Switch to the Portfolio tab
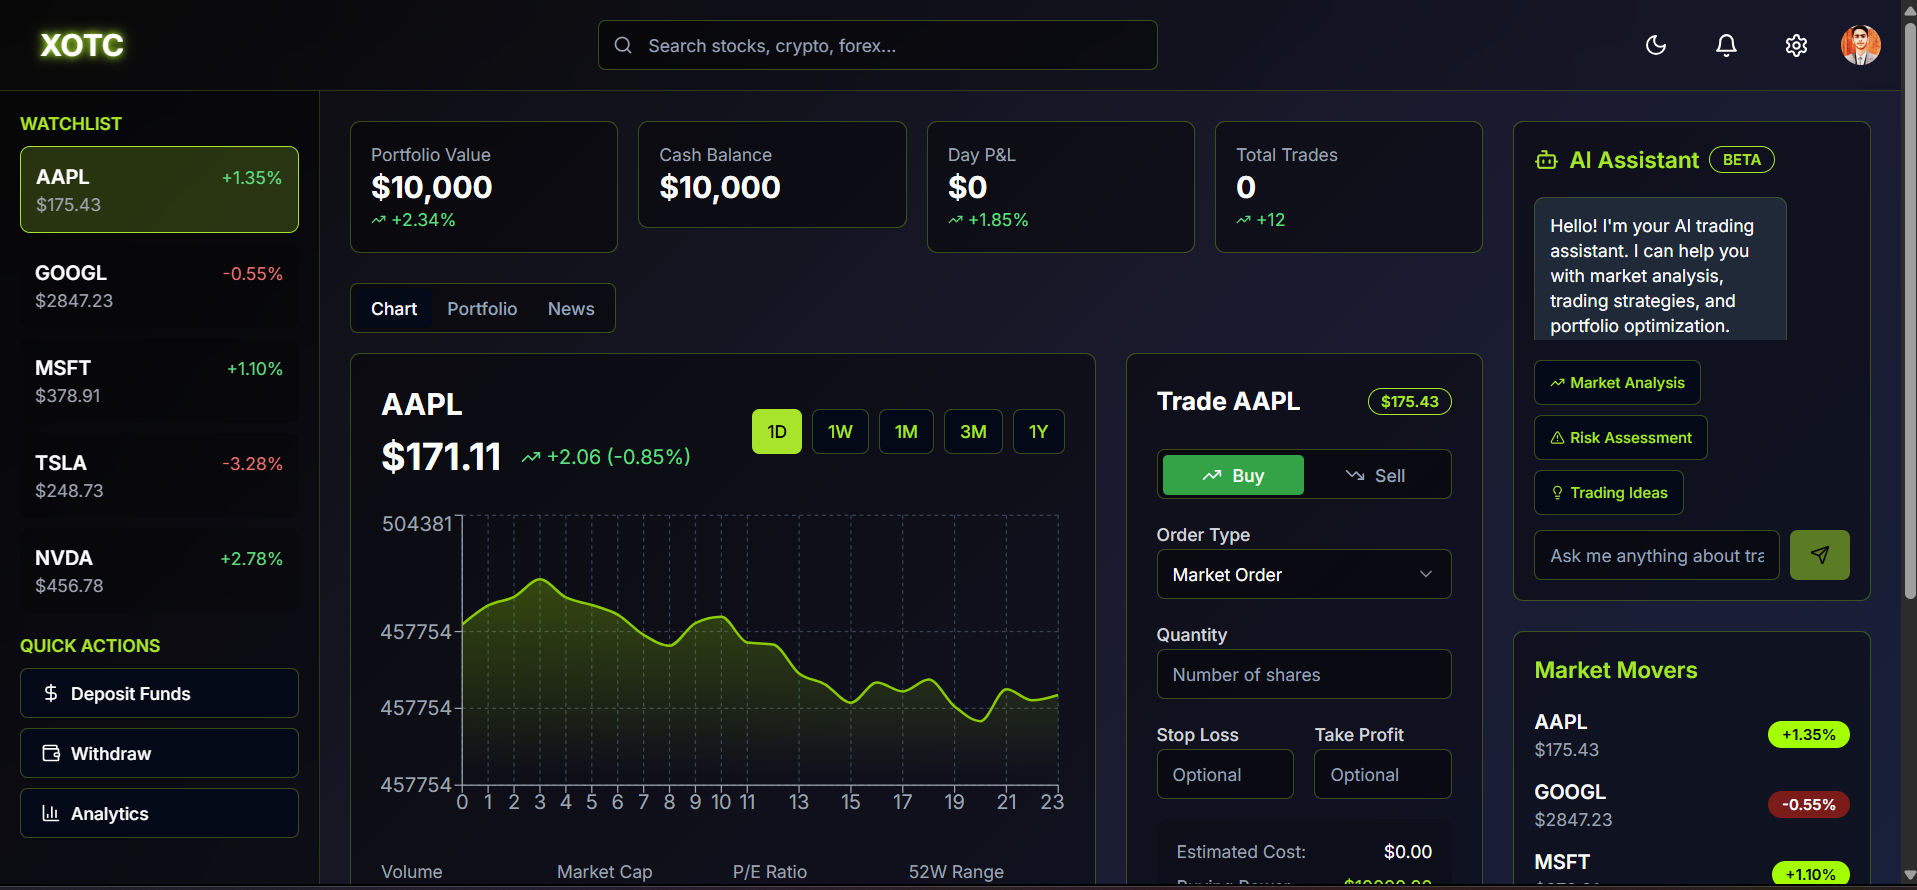The height and width of the screenshot is (890, 1917). pyautogui.click(x=482, y=309)
